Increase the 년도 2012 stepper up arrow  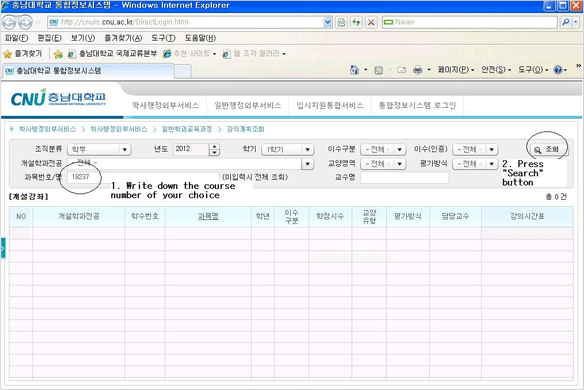click(x=214, y=147)
